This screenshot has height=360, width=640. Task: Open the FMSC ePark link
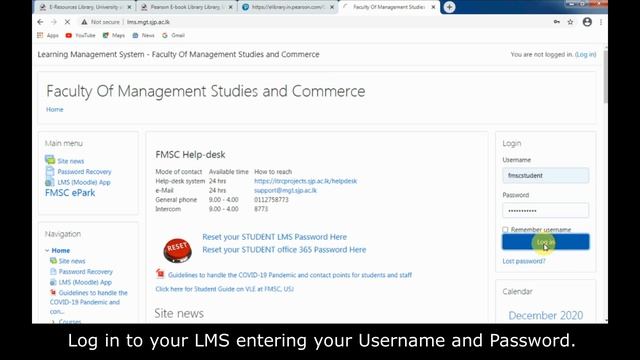[x=70, y=193]
